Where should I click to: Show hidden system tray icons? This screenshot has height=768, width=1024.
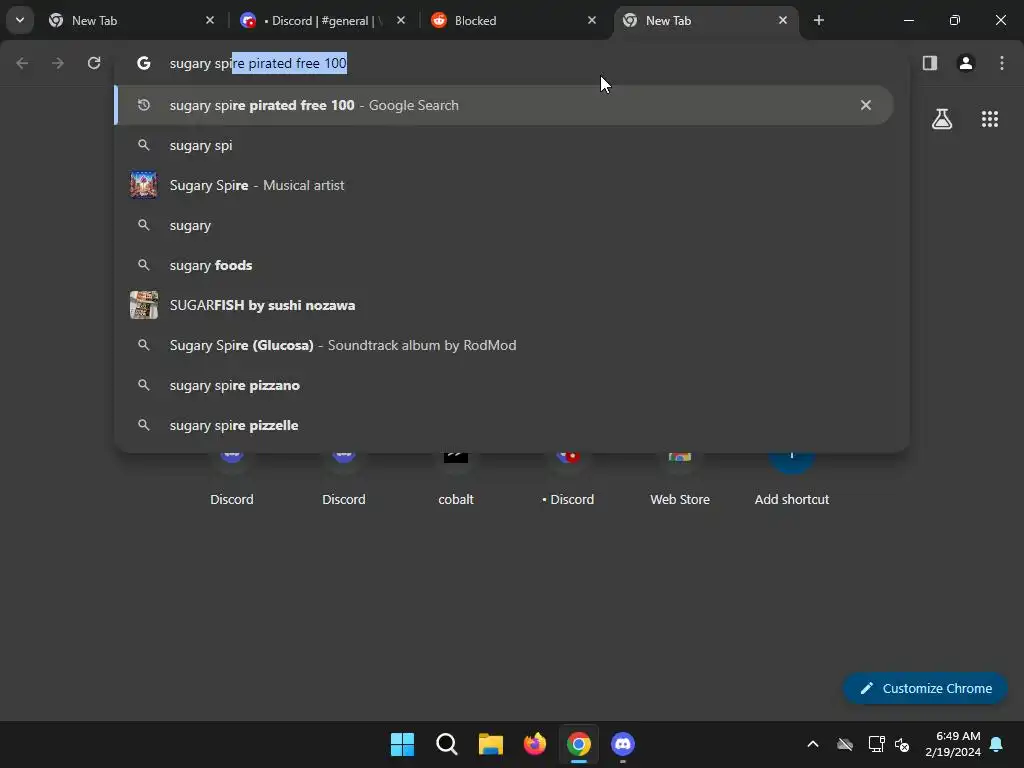point(813,744)
